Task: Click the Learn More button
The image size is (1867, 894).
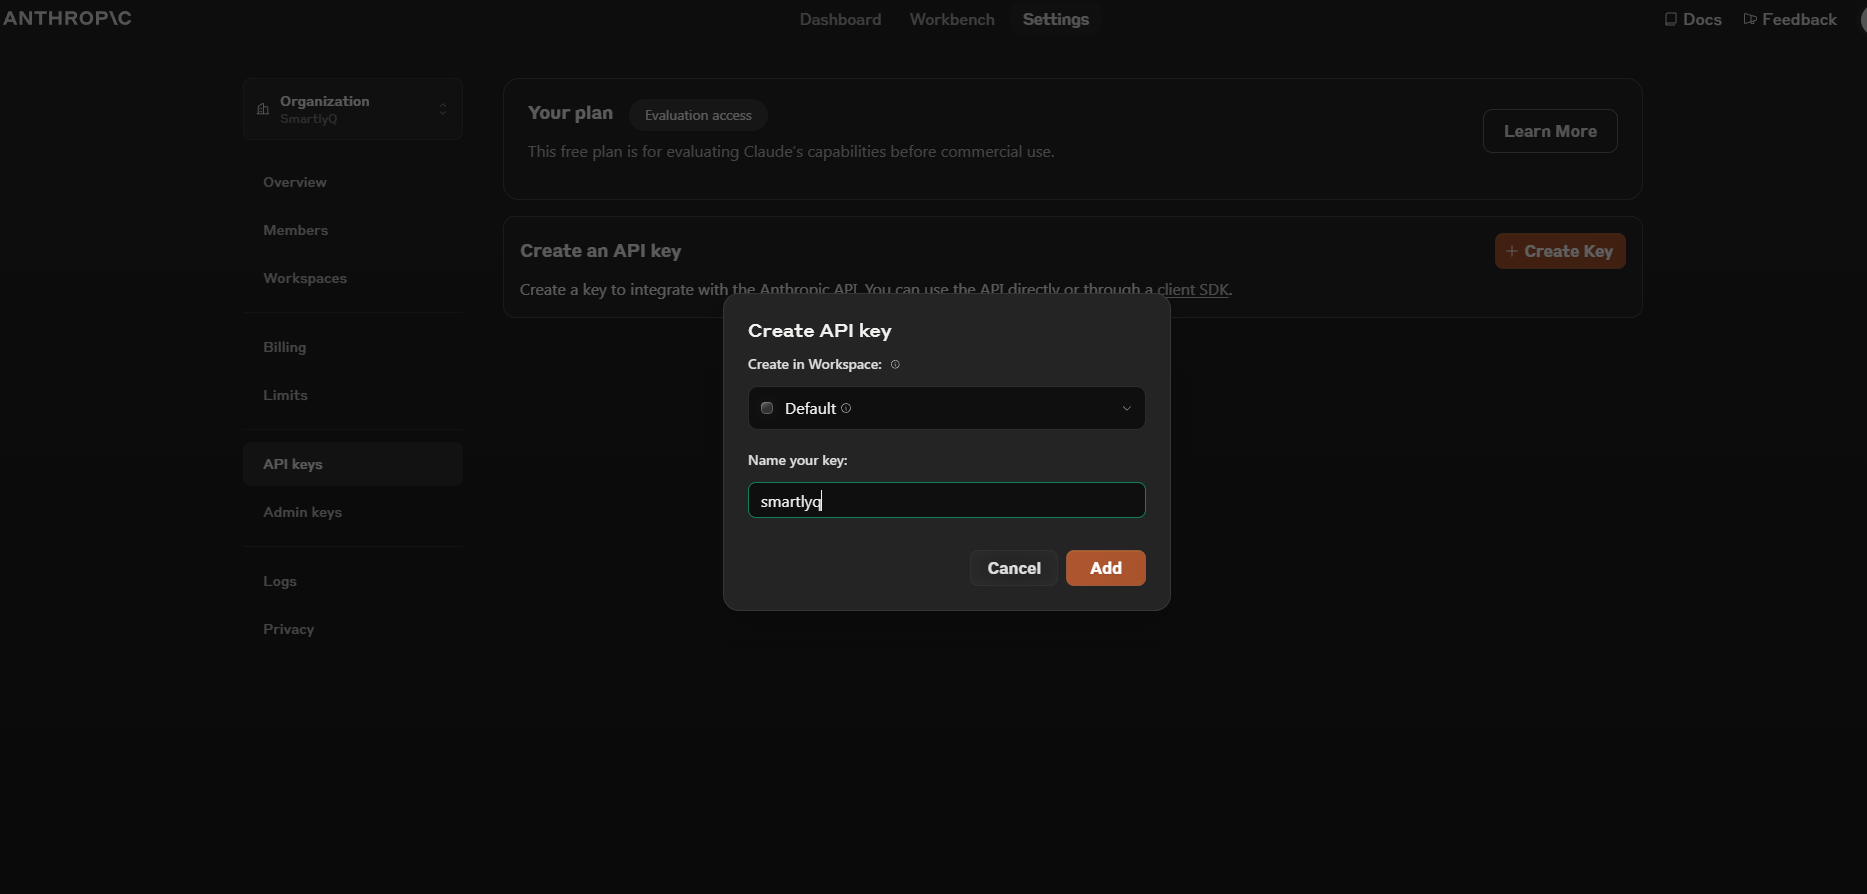Action: [1550, 131]
